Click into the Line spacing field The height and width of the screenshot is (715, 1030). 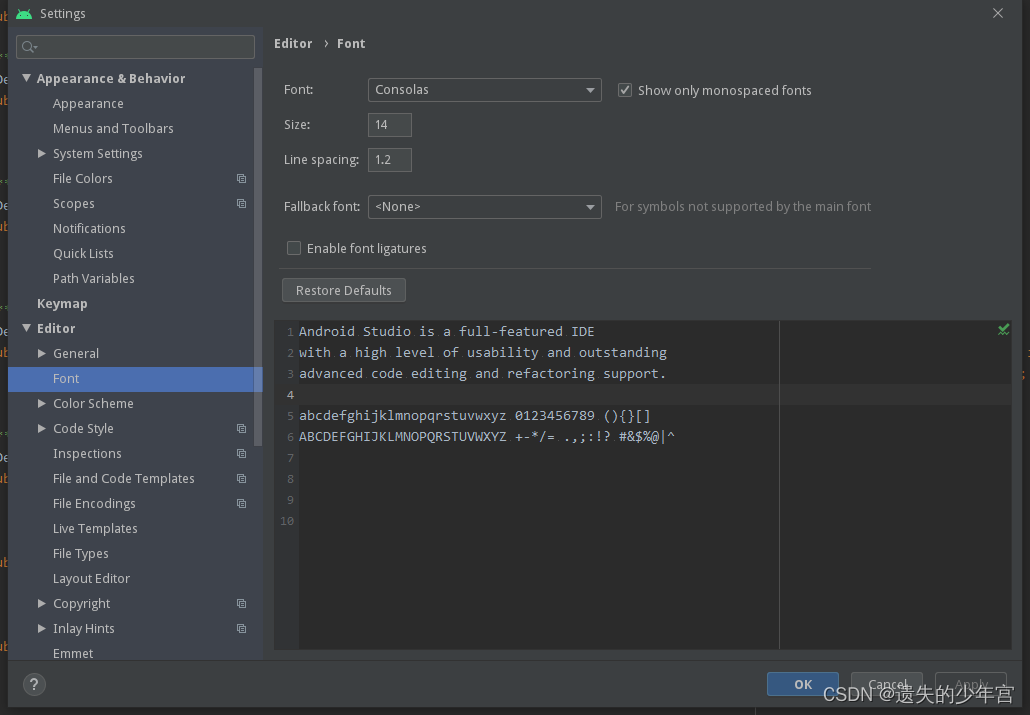coord(390,160)
